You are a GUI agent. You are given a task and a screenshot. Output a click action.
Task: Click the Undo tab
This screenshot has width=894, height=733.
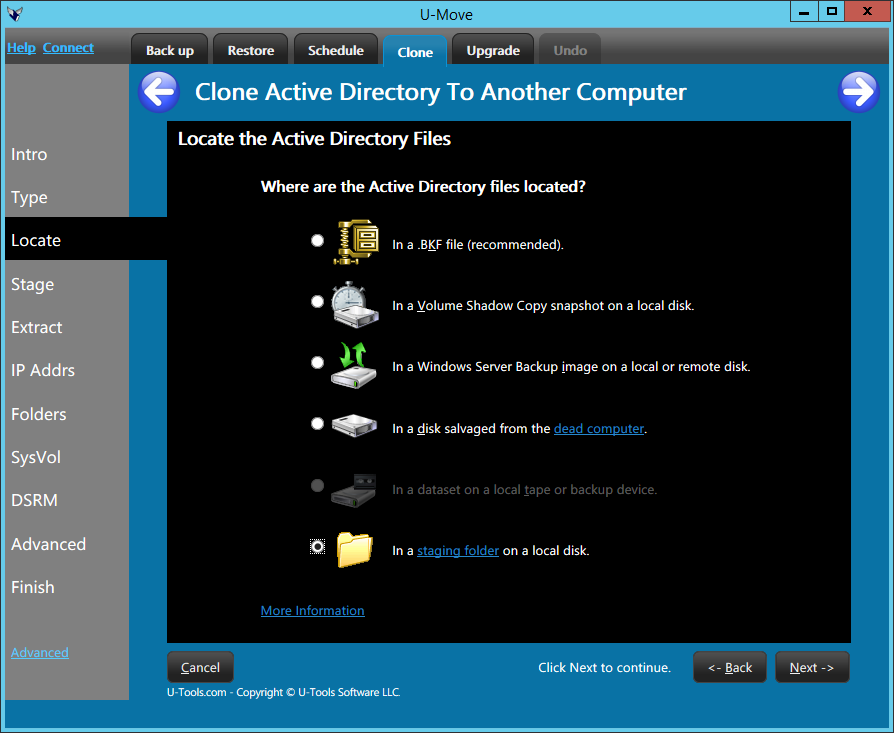tap(570, 50)
